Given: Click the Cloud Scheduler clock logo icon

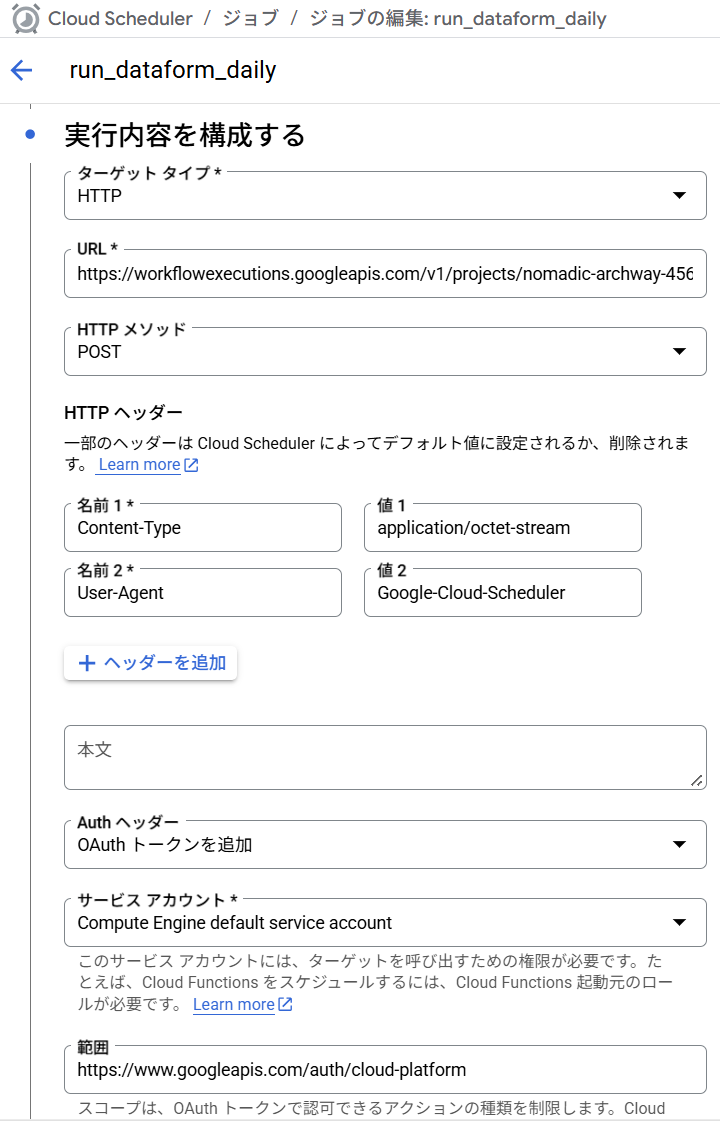Looking at the screenshot, I should pyautogui.click(x=26, y=19).
